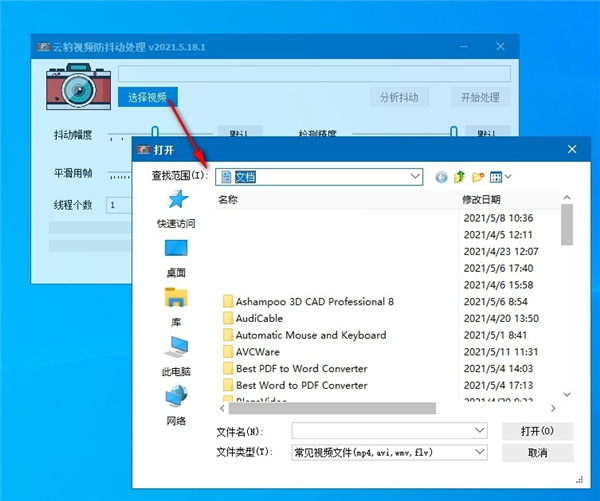Select Automatic Mouse and Keyboard folder
This screenshot has width=600, height=501.
[305, 335]
